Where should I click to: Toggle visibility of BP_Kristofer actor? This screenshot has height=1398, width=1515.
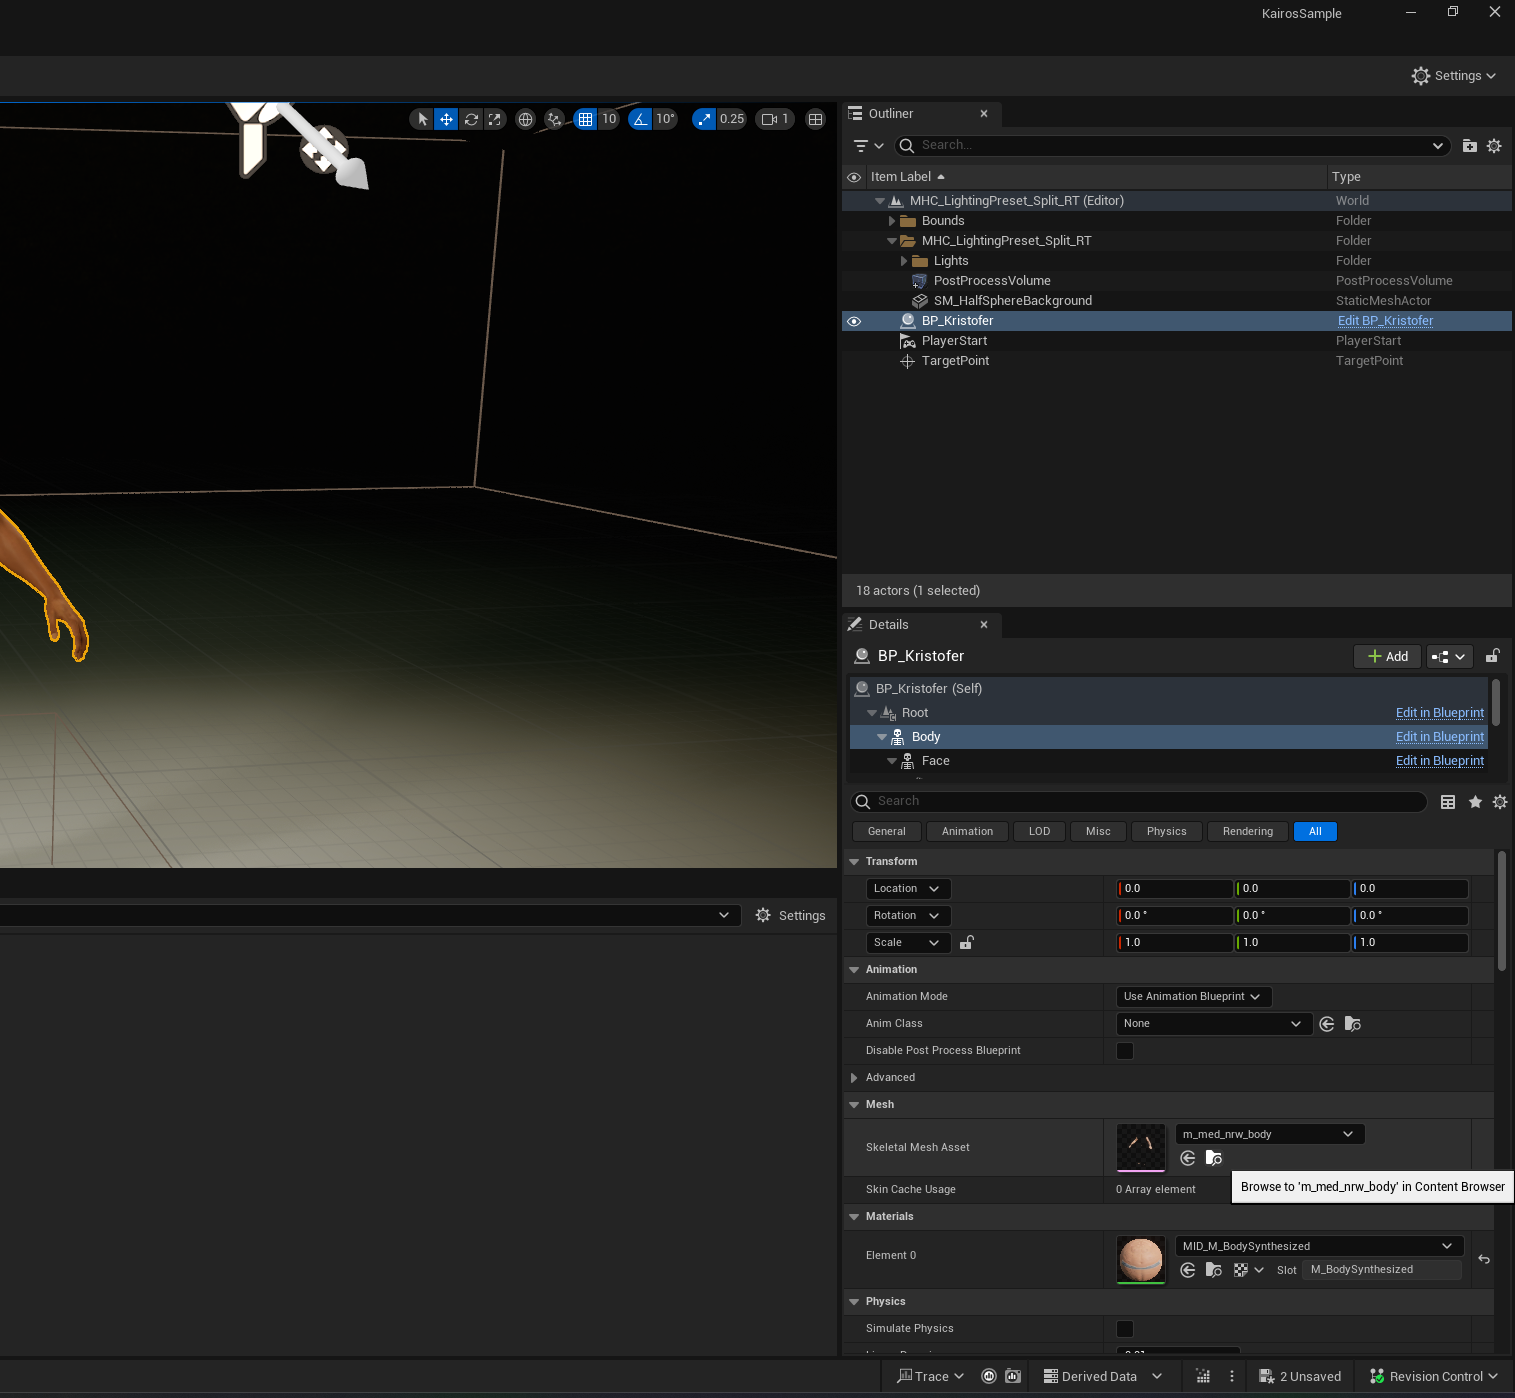pos(854,321)
